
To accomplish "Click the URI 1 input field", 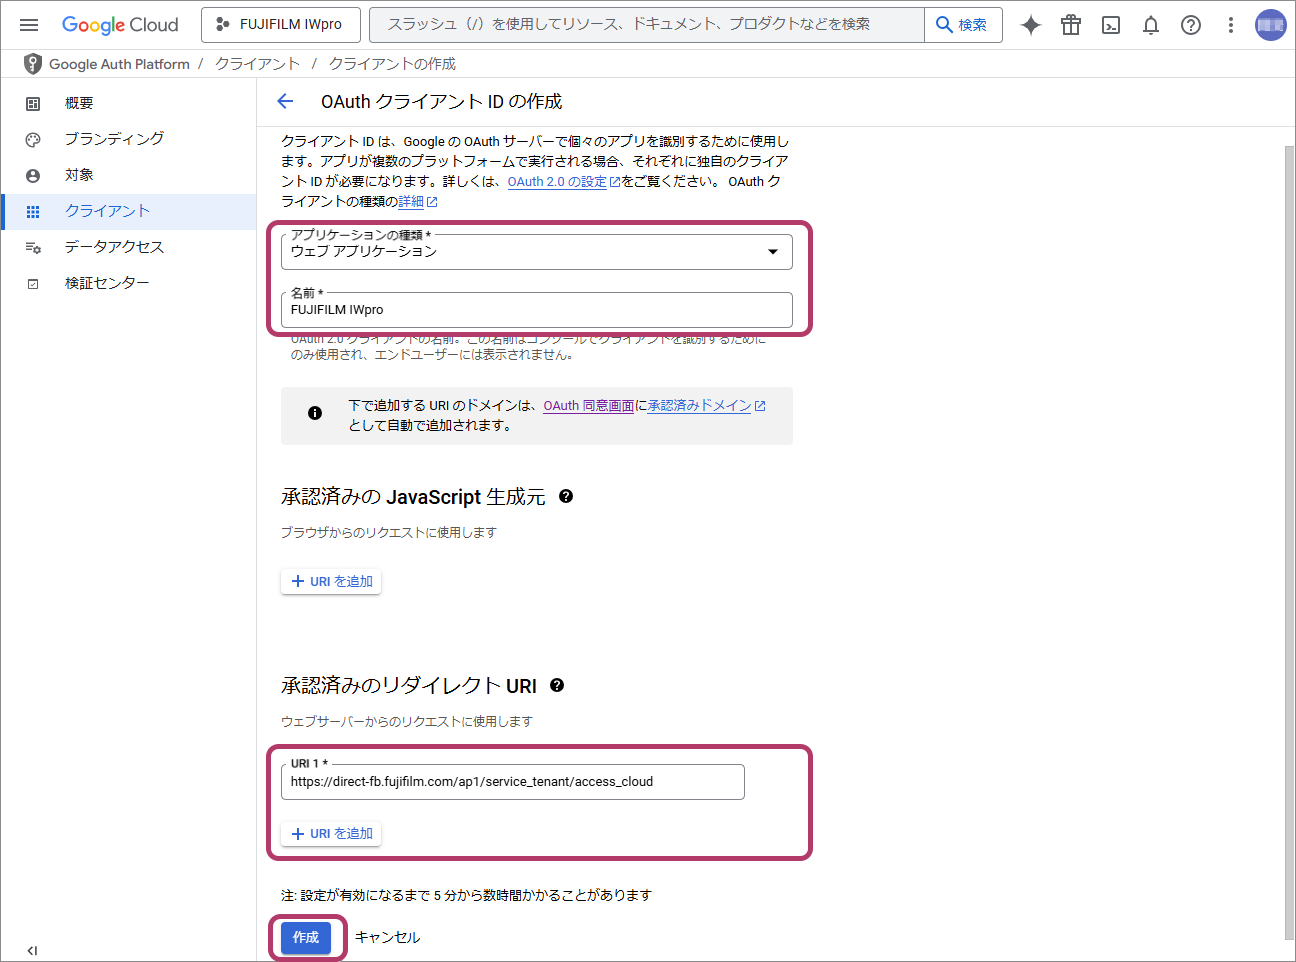I will pyautogui.click(x=512, y=782).
